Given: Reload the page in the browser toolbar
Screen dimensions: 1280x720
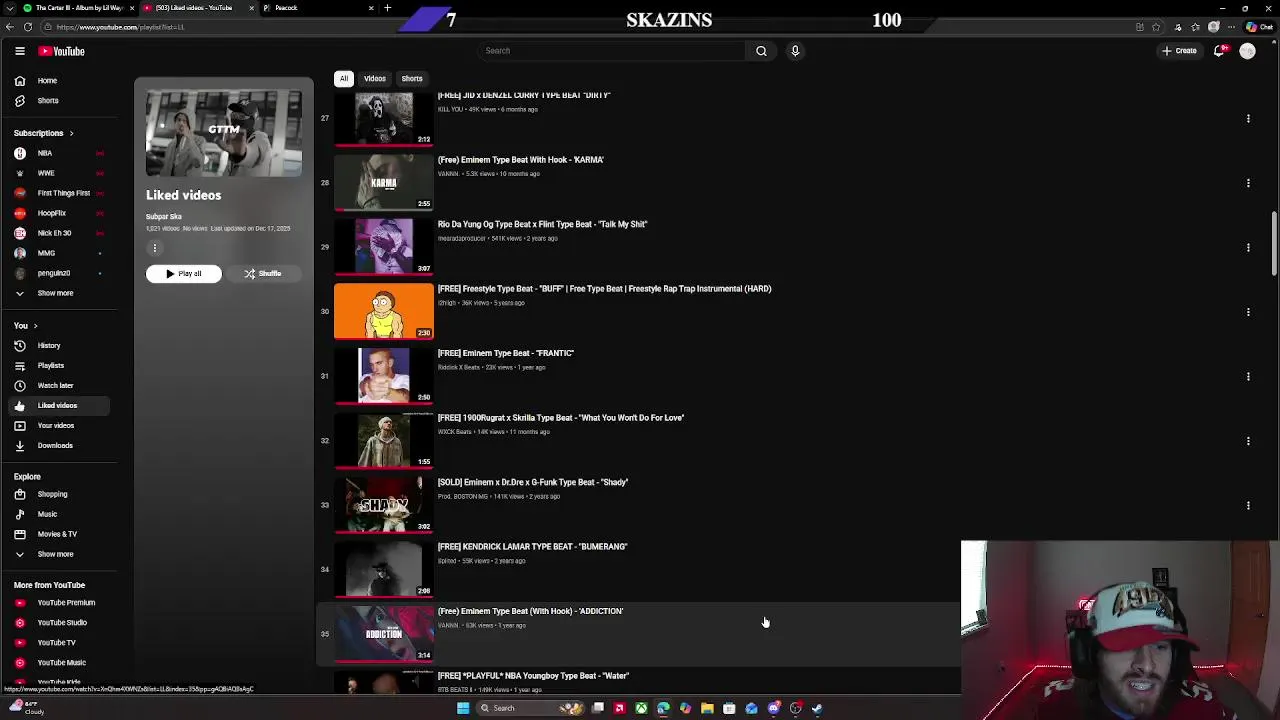Looking at the screenshot, I should tap(28, 27).
